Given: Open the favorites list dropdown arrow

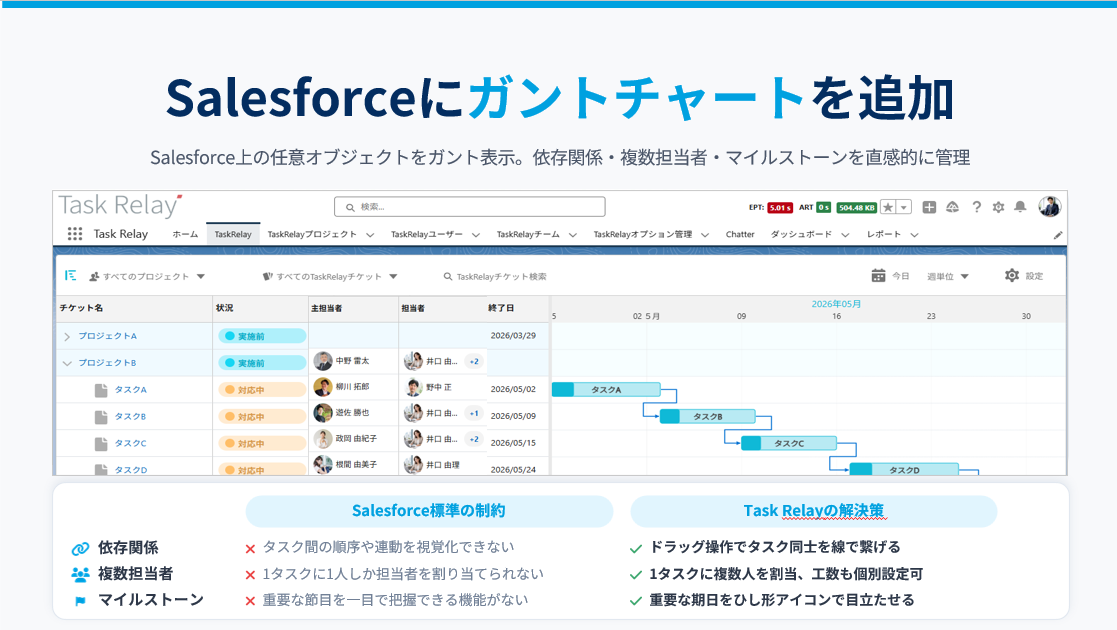Looking at the screenshot, I should pos(904,207).
